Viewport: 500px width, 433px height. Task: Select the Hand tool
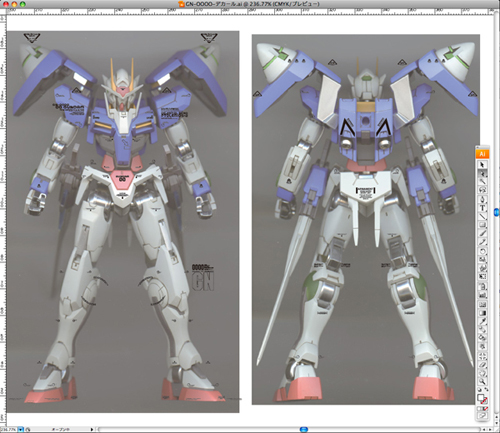482,374
